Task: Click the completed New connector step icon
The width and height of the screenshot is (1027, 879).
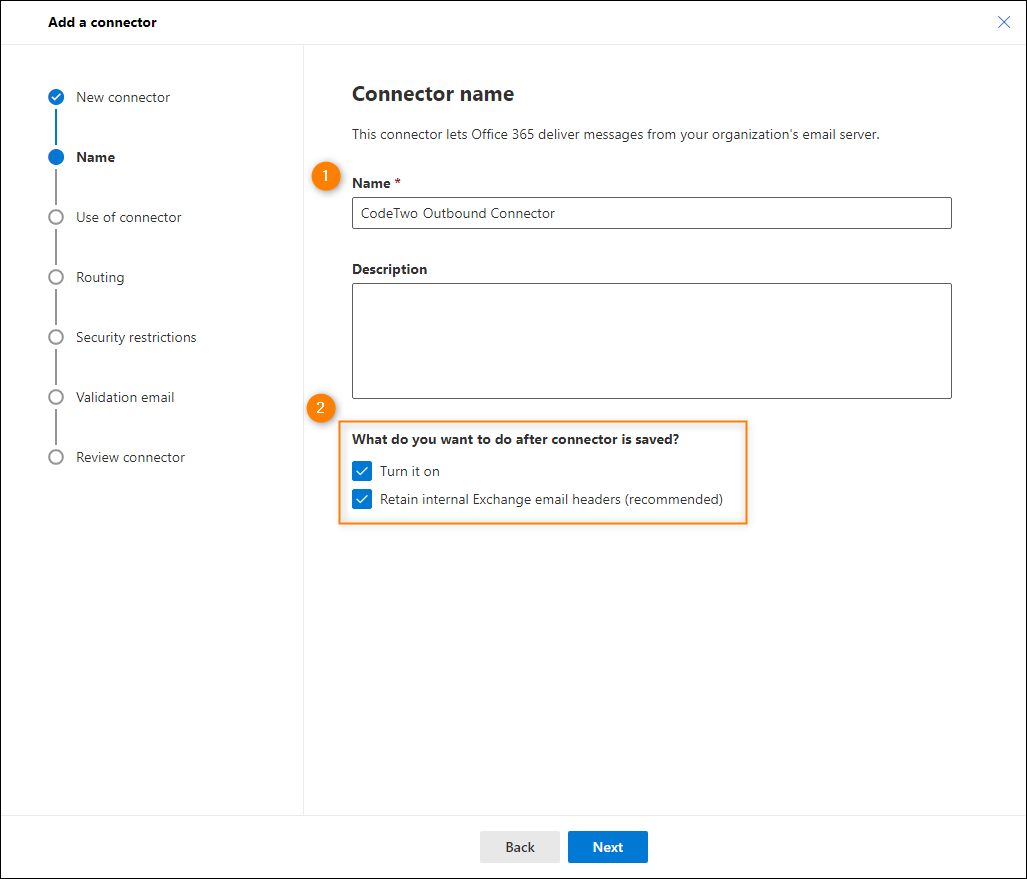Action: point(56,97)
